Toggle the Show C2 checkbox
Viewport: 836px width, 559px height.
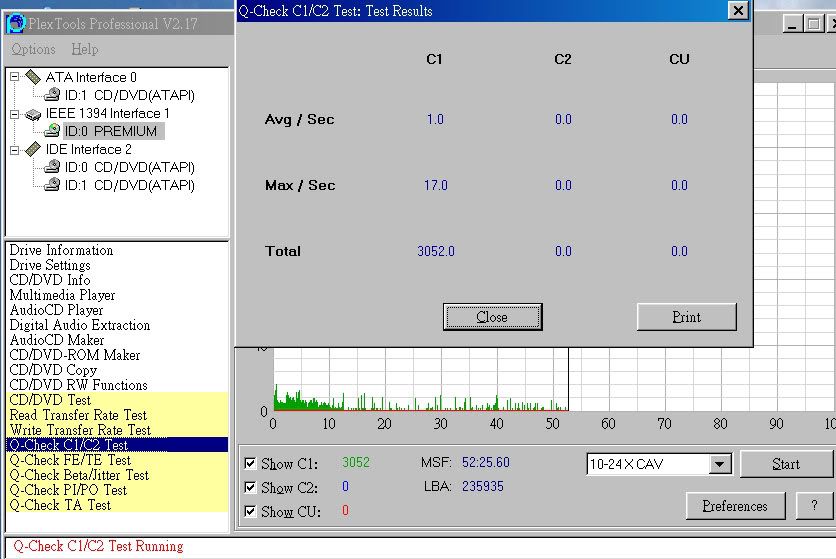pyautogui.click(x=250, y=487)
